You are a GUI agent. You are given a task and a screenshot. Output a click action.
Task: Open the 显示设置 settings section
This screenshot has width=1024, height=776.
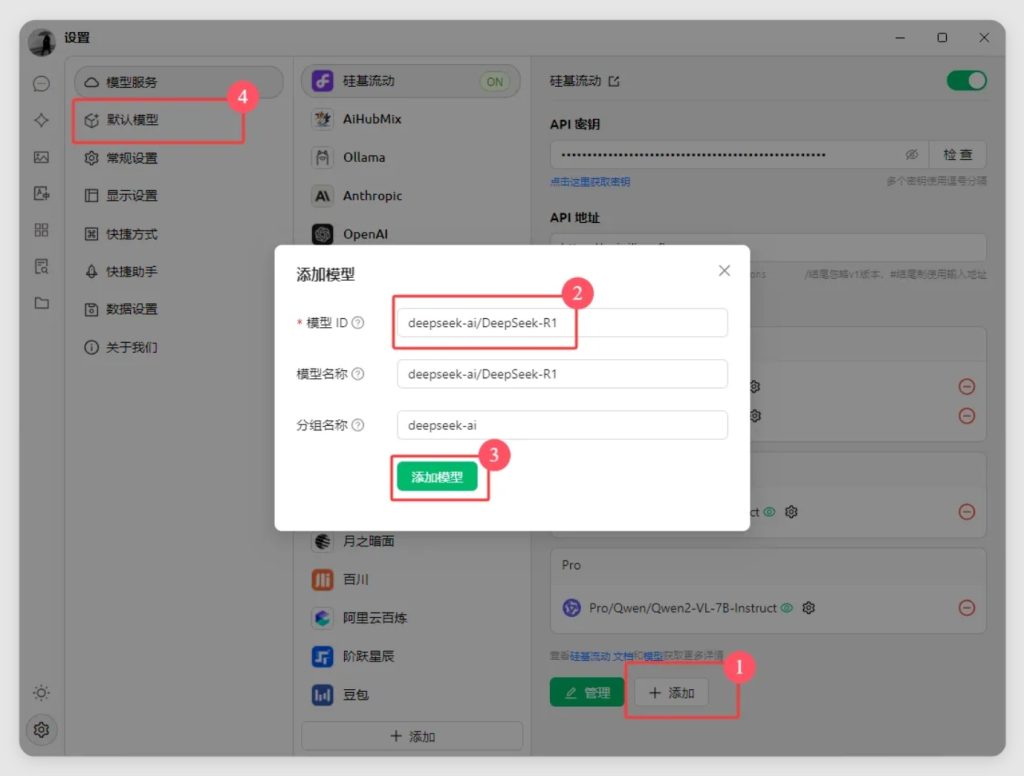pos(178,195)
